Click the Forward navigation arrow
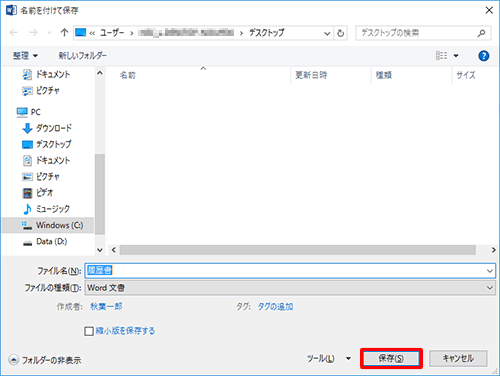500x376 pixels. click(33, 33)
